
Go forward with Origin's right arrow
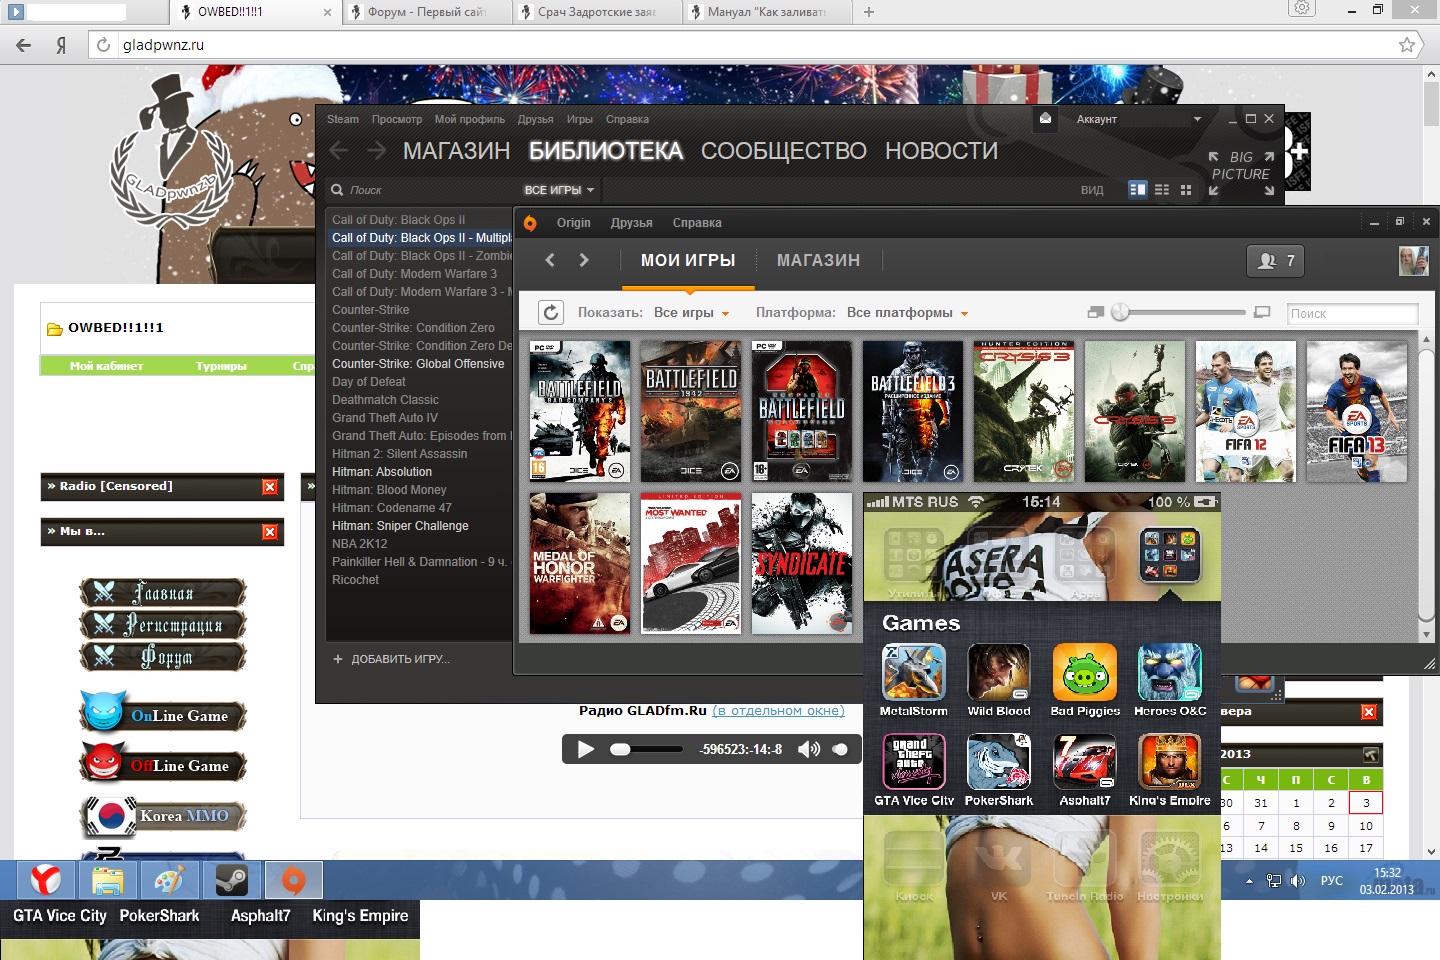coord(584,260)
